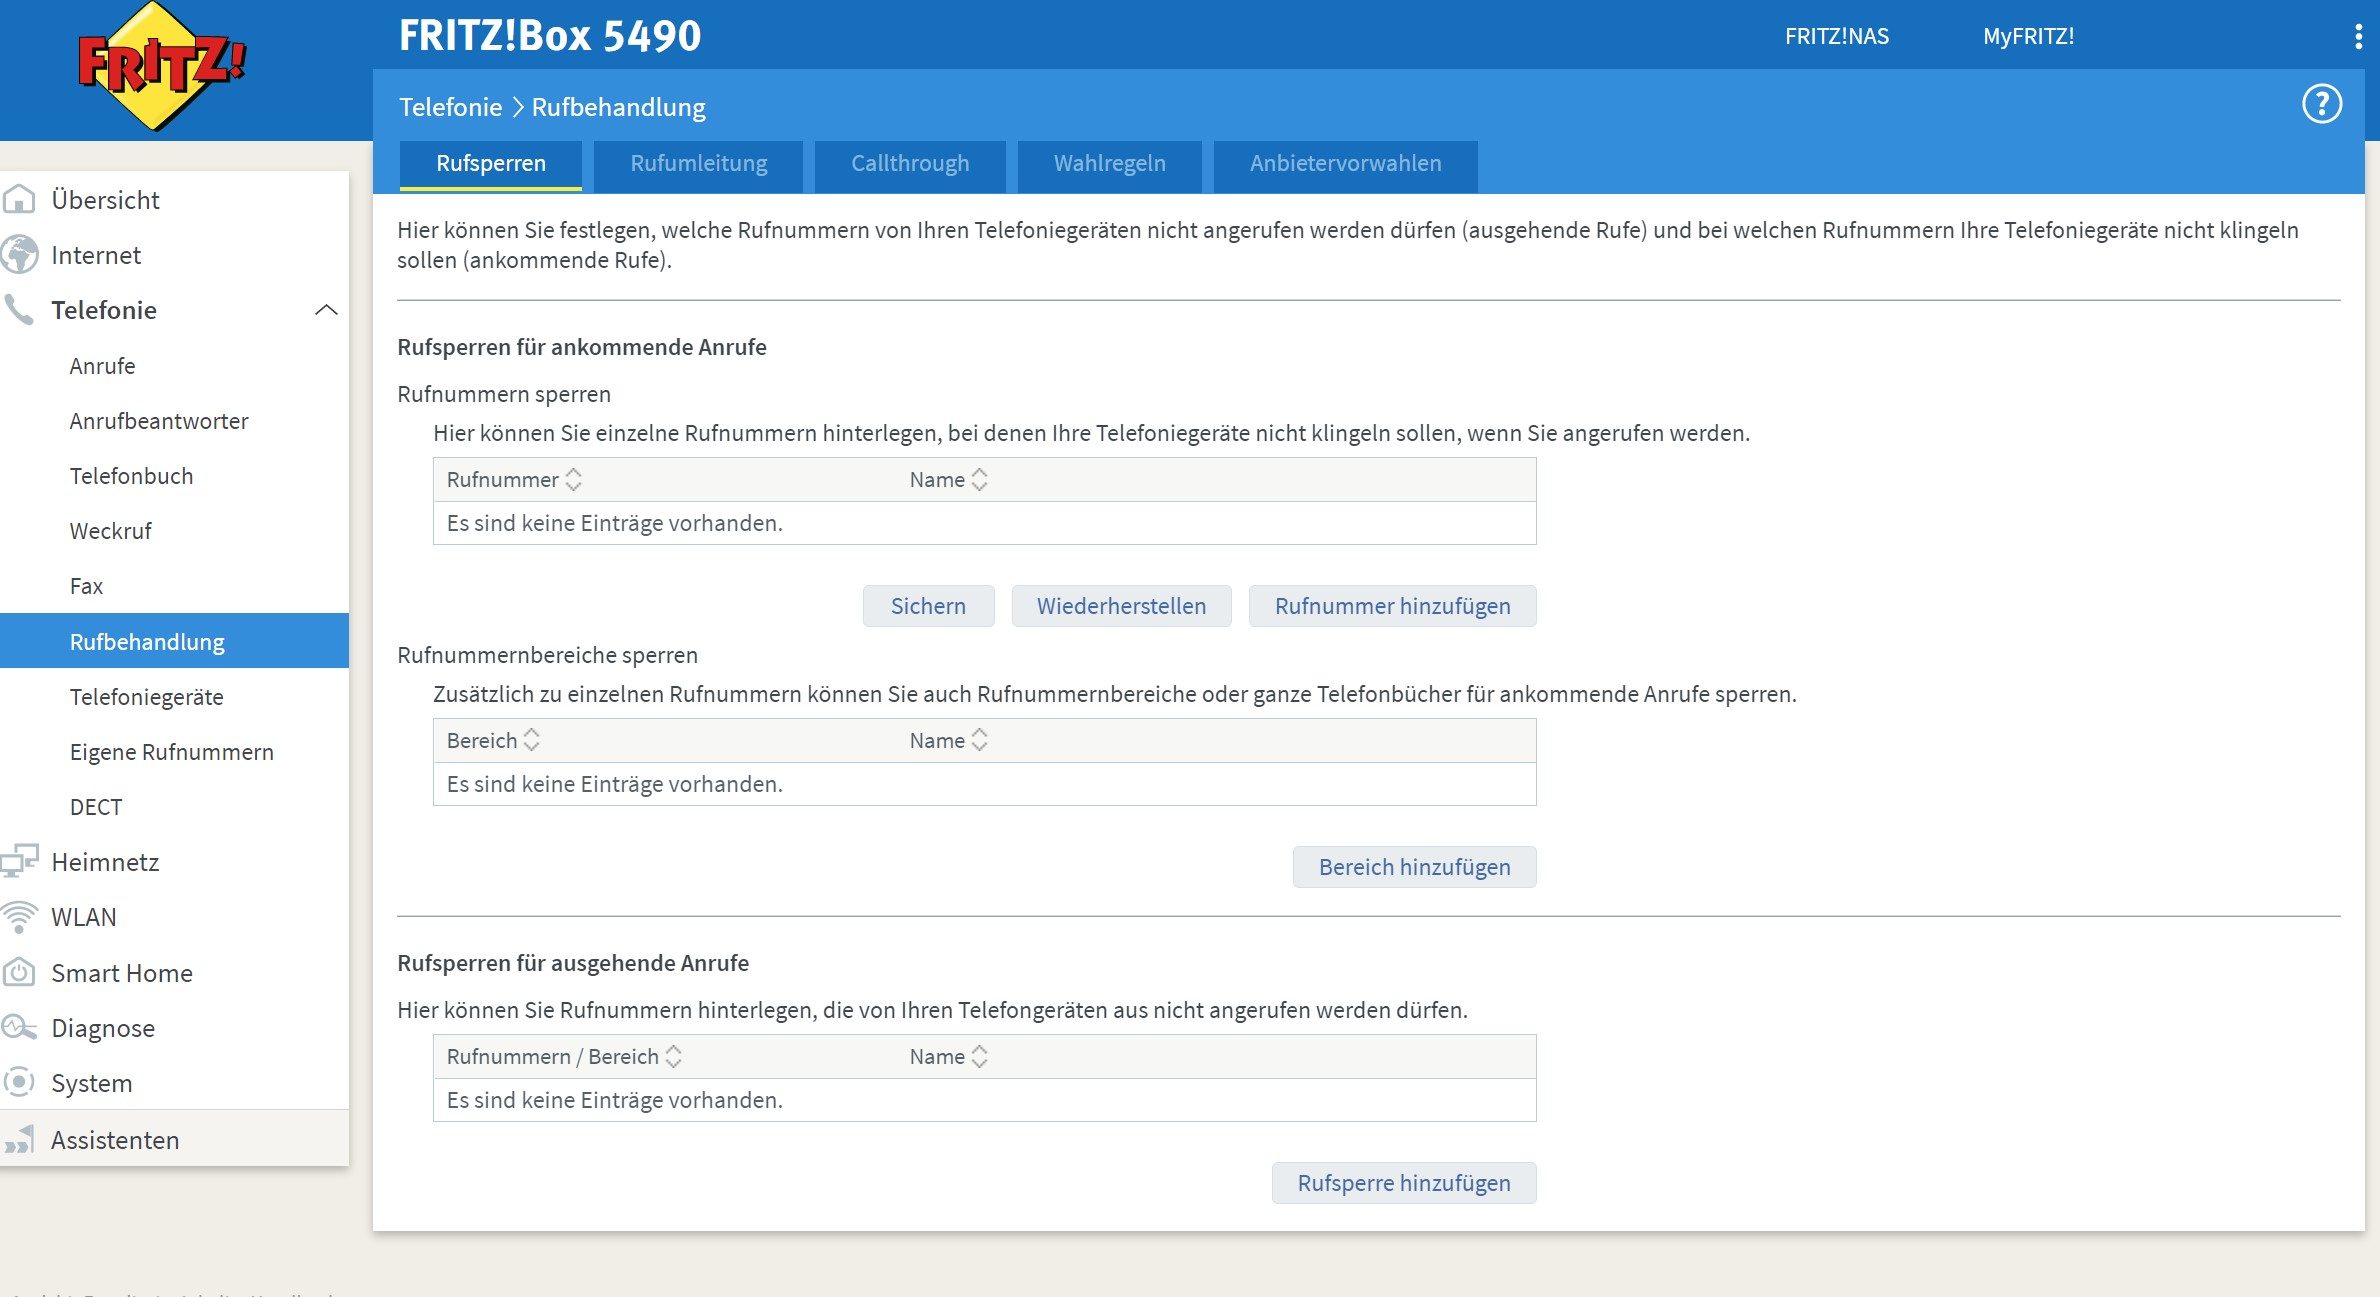Open the MyFRITZ! link in header

pos(2028,37)
